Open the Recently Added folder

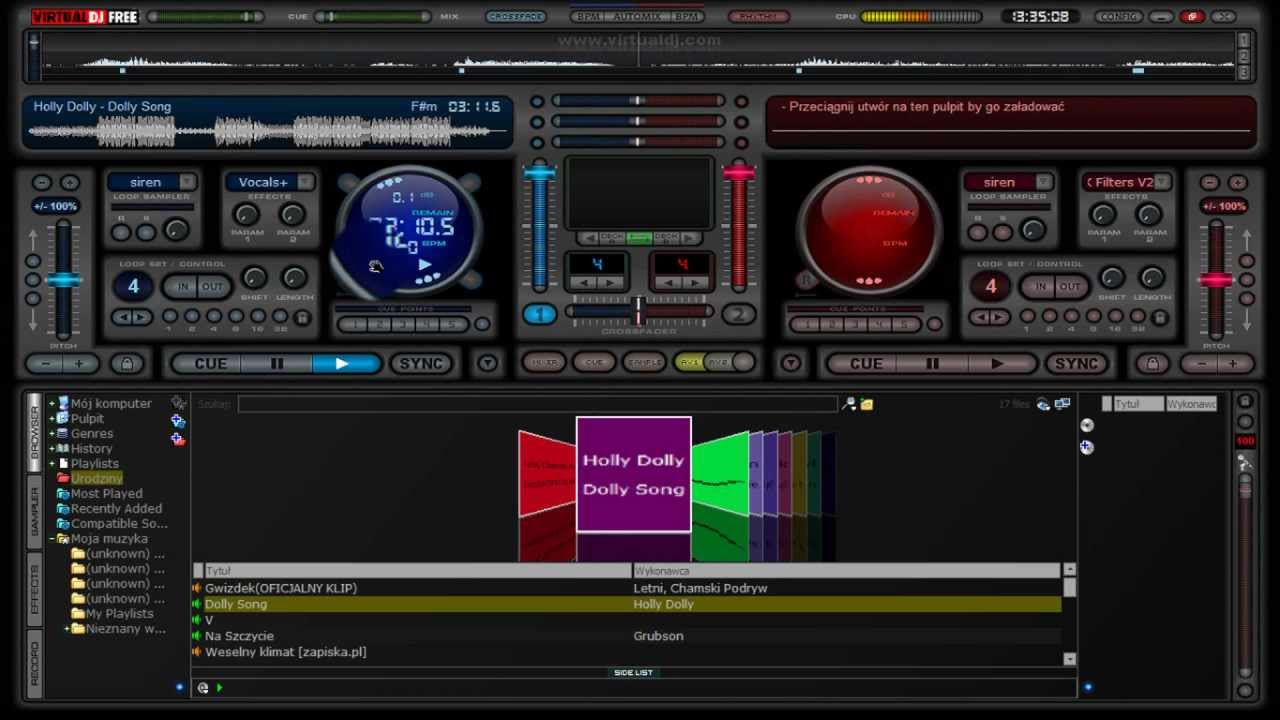[x=116, y=509]
